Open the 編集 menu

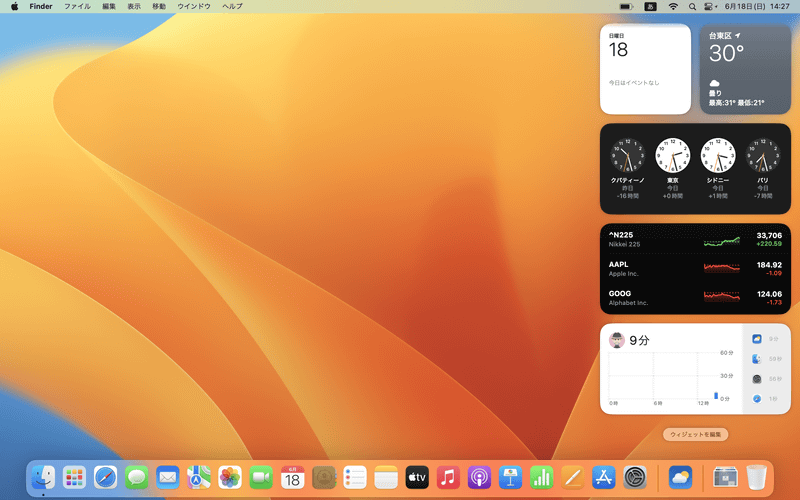pos(109,7)
